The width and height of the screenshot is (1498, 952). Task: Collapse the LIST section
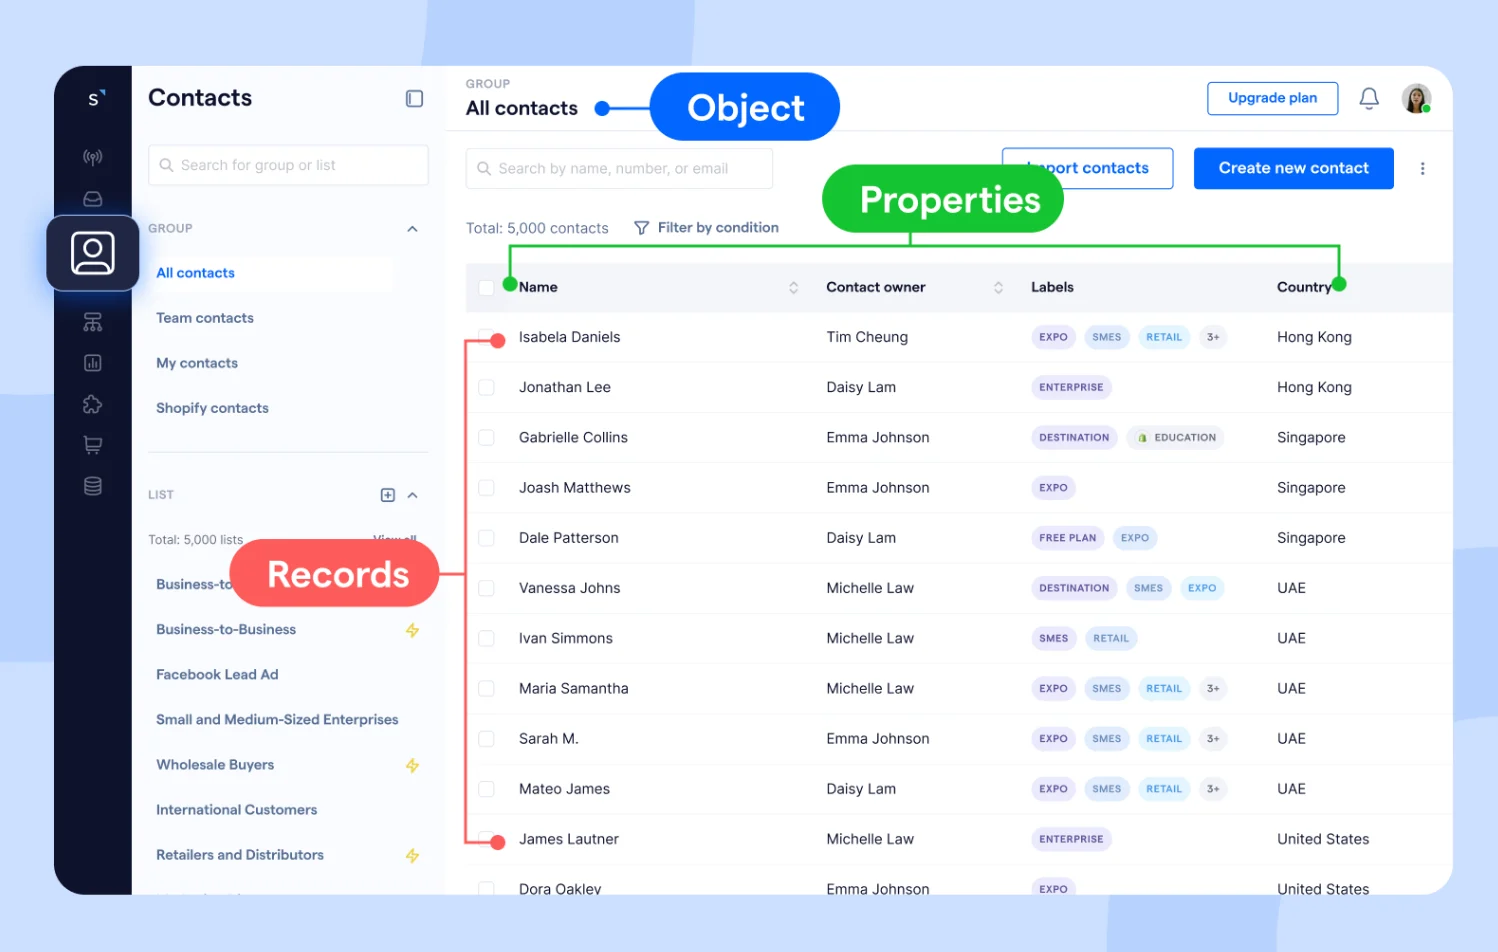click(412, 494)
